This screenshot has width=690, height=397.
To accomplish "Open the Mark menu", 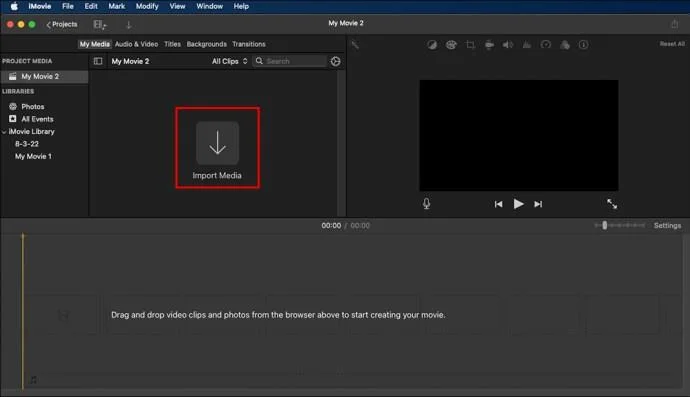I will (x=117, y=6).
